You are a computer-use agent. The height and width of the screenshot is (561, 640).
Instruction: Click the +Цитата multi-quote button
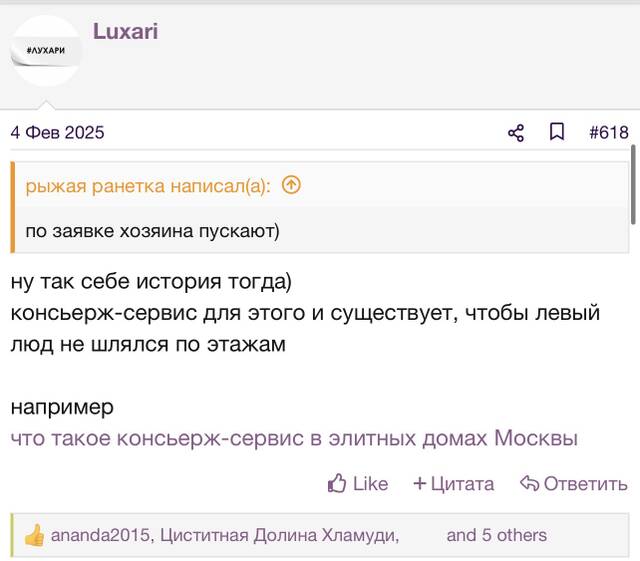click(x=453, y=484)
